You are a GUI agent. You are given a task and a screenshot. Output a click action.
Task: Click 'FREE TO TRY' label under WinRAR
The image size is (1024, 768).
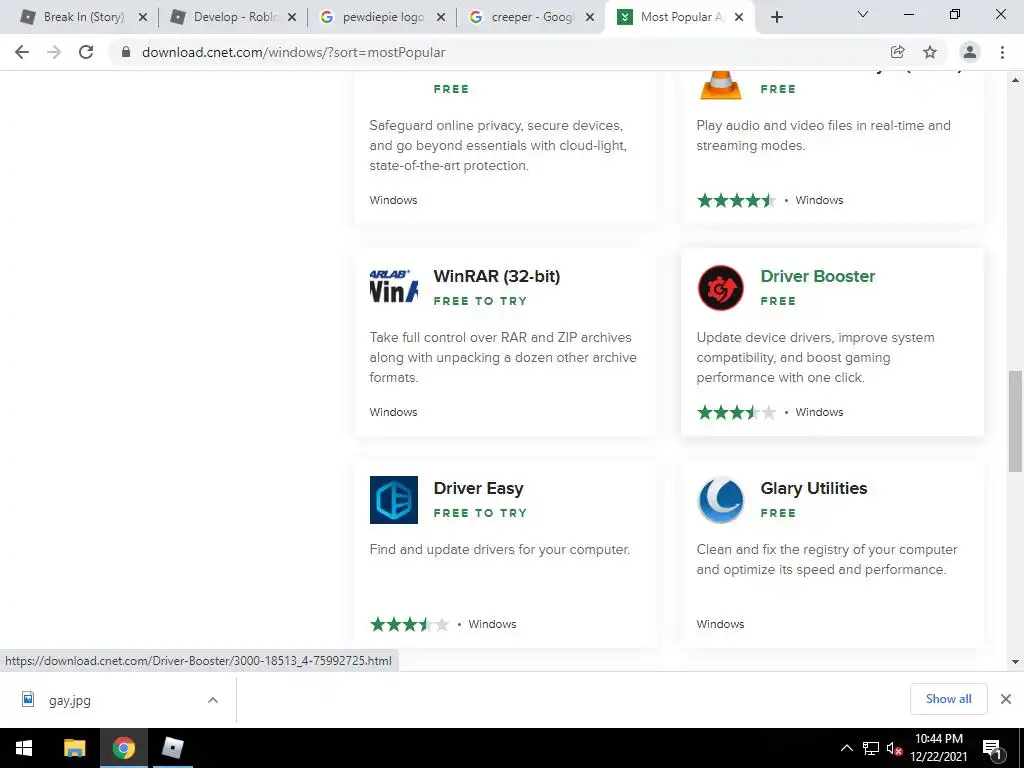480,301
